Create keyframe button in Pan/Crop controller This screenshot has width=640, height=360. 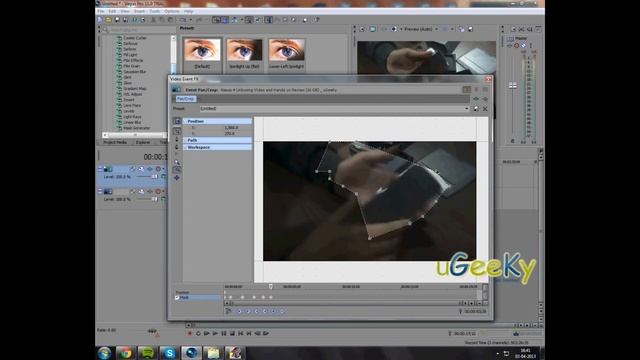(273, 311)
